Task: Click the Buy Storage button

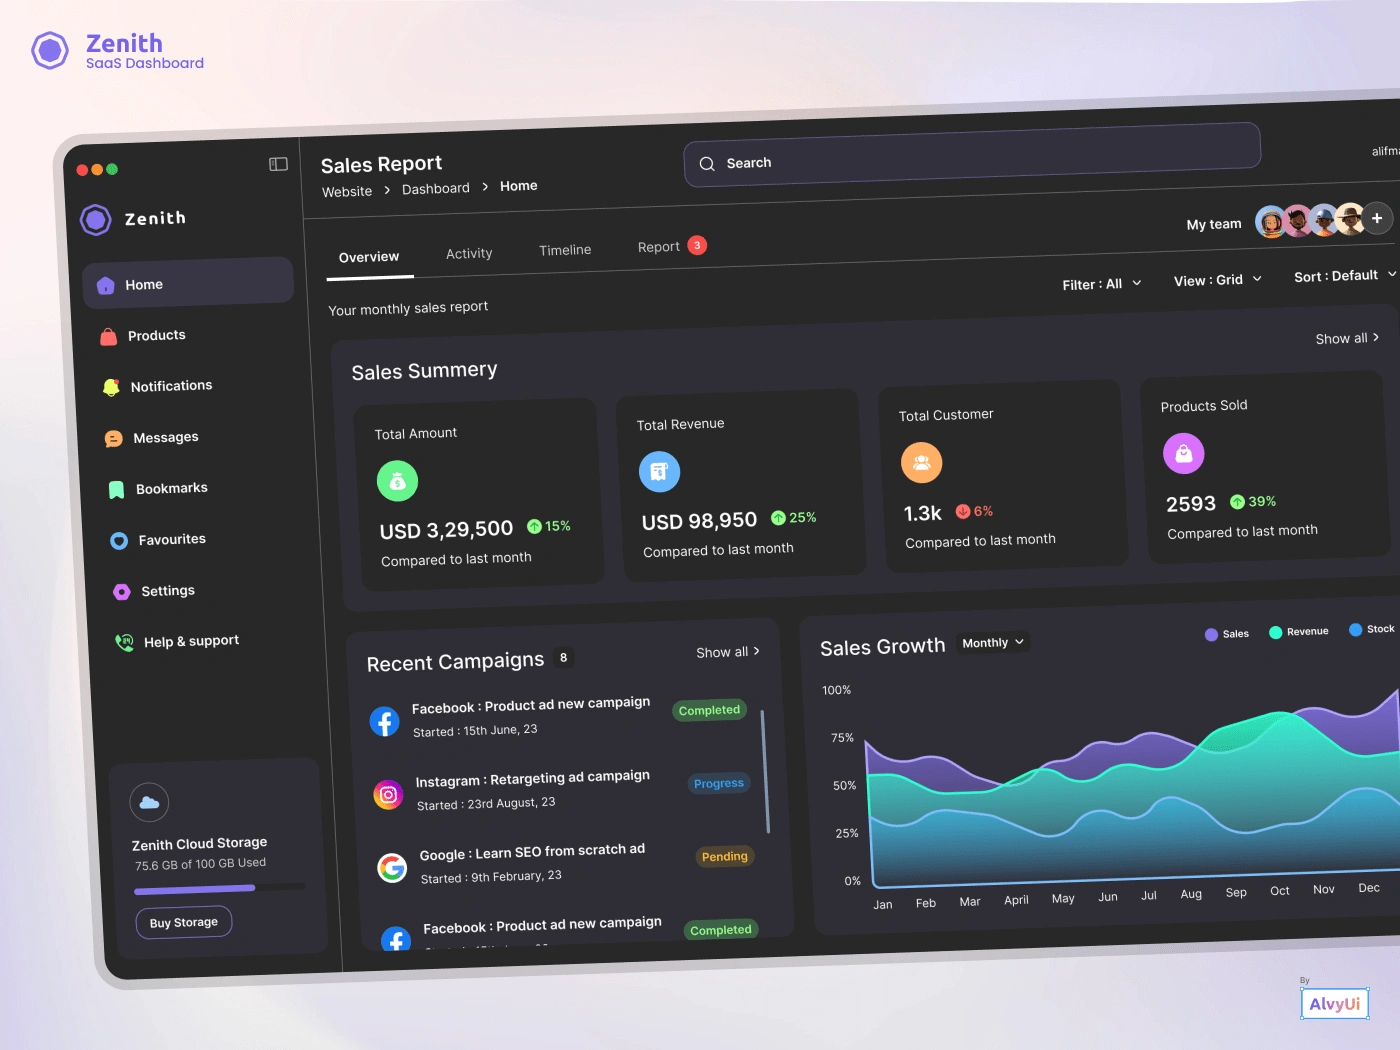Action: pos(184,922)
